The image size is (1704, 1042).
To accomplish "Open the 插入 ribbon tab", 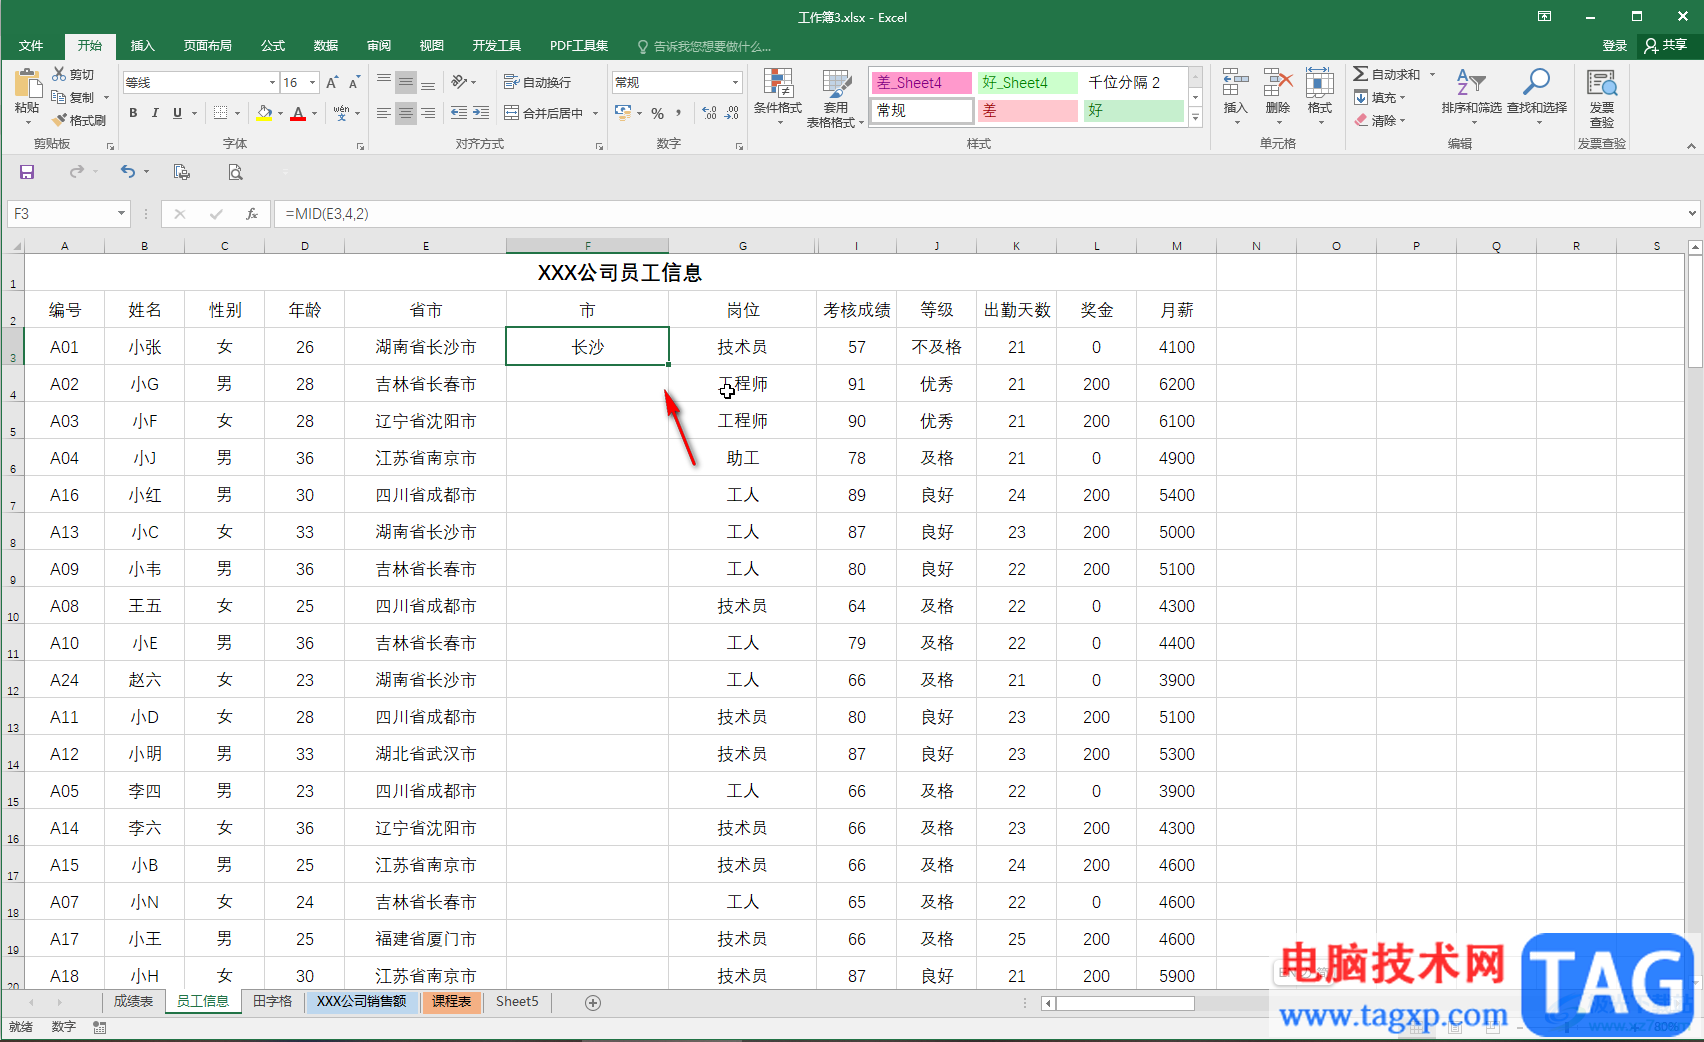I will (x=142, y=46).
